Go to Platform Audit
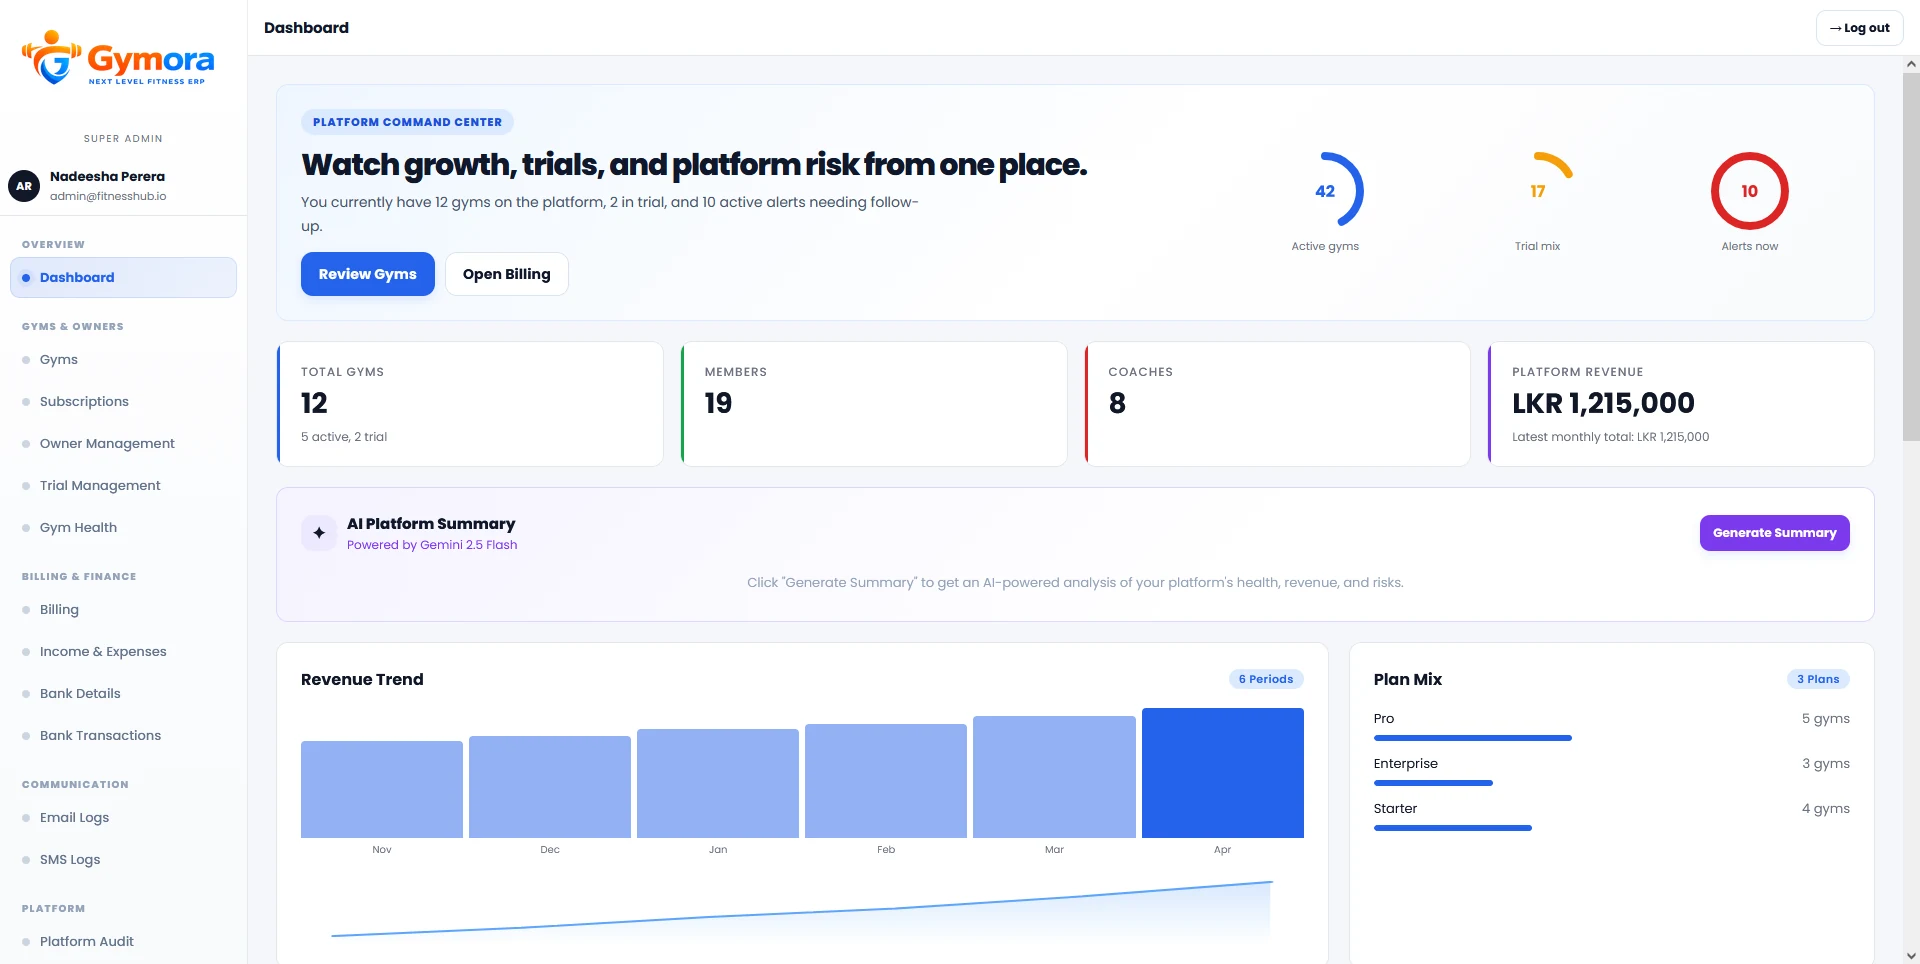Screen dimensions: 1920x964 (123, 941)
